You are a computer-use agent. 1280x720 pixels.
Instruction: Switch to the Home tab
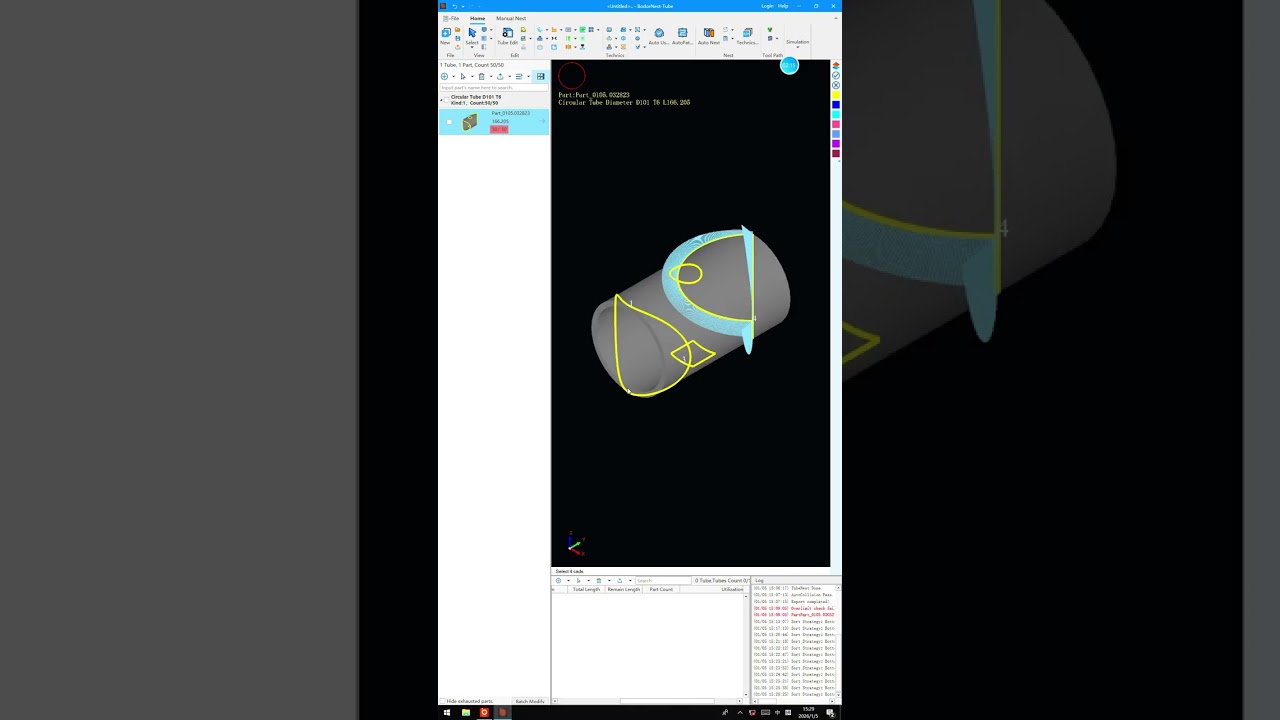(477, 18)
